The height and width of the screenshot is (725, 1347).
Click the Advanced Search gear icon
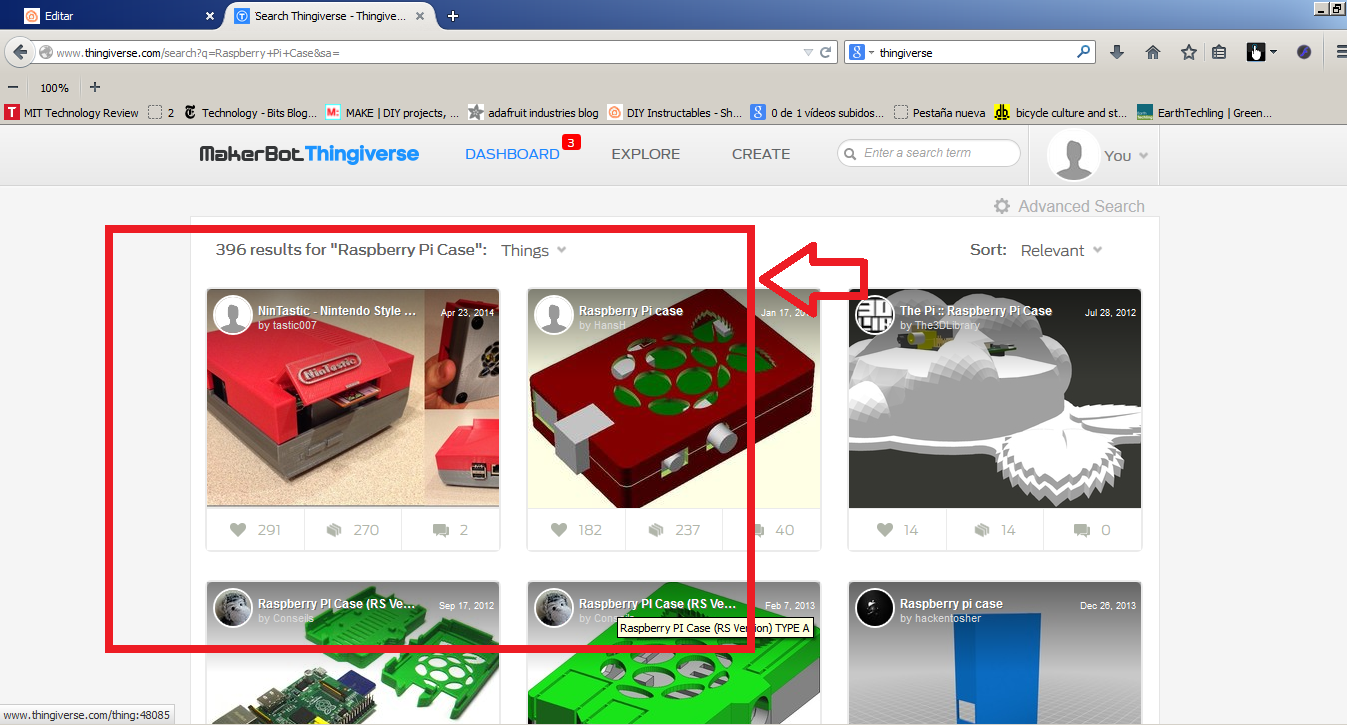(x=1002, y=206)
